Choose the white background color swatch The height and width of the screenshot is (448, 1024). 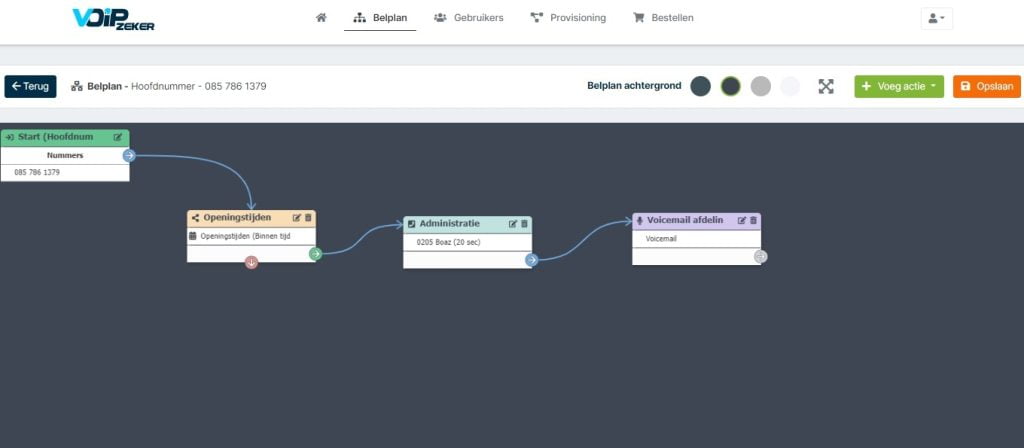coord(790,86)
